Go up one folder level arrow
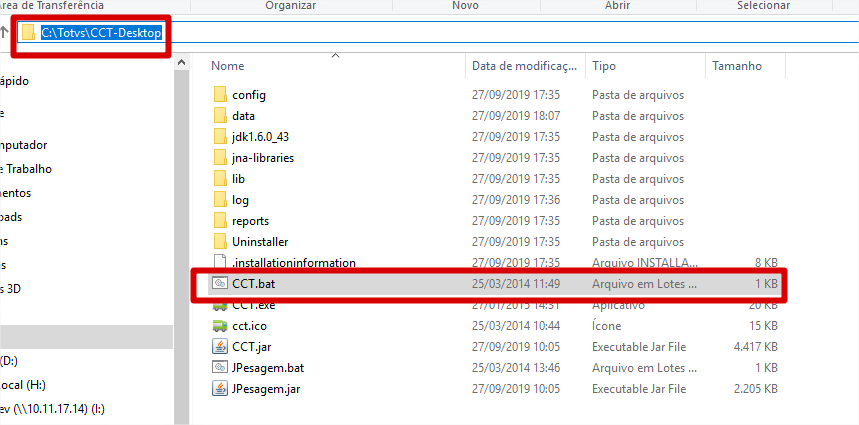Viewport: 859px width, 425px height. [4, 33]
